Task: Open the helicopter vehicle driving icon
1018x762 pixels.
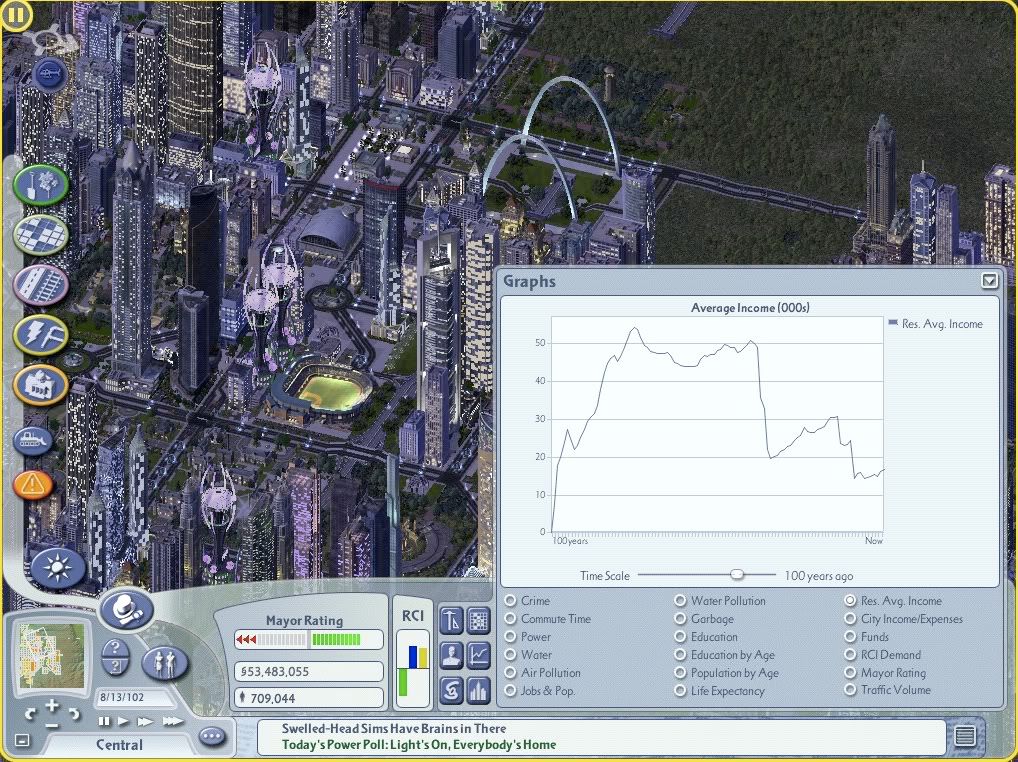Action: click(49, 75)
